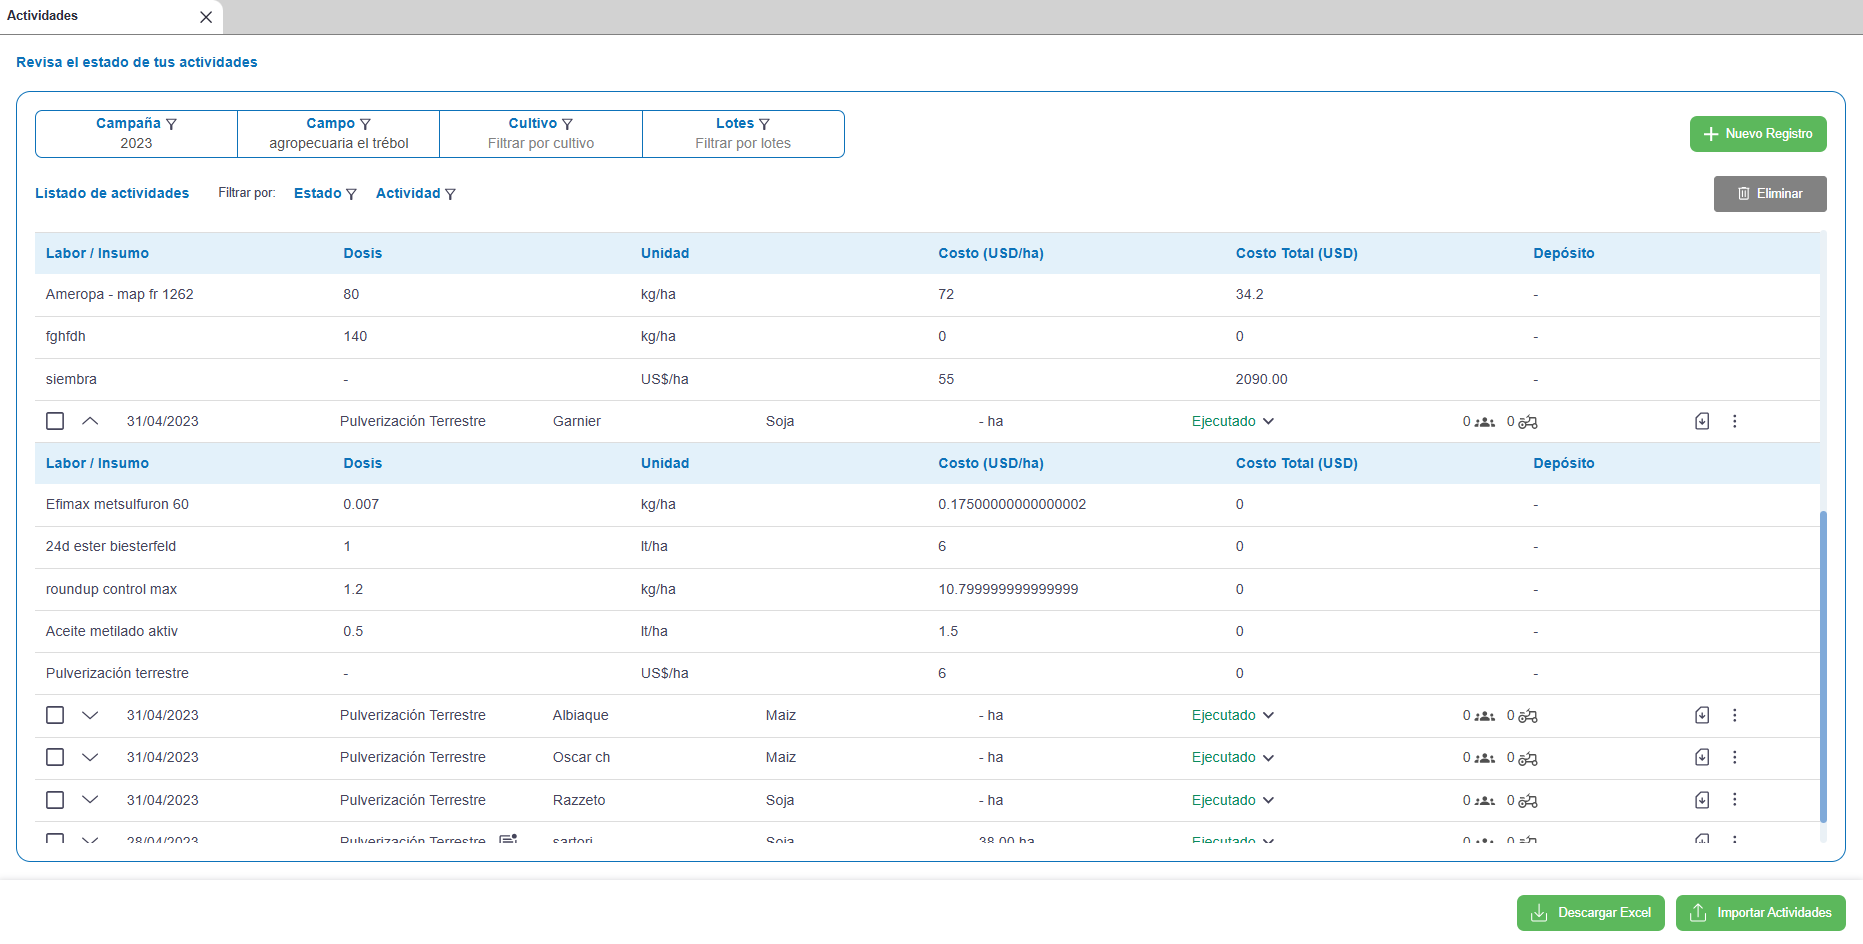Click download icon on Razzeto row
The width and height of the screenshot is (1863, 944).
tap(1702, 800)
